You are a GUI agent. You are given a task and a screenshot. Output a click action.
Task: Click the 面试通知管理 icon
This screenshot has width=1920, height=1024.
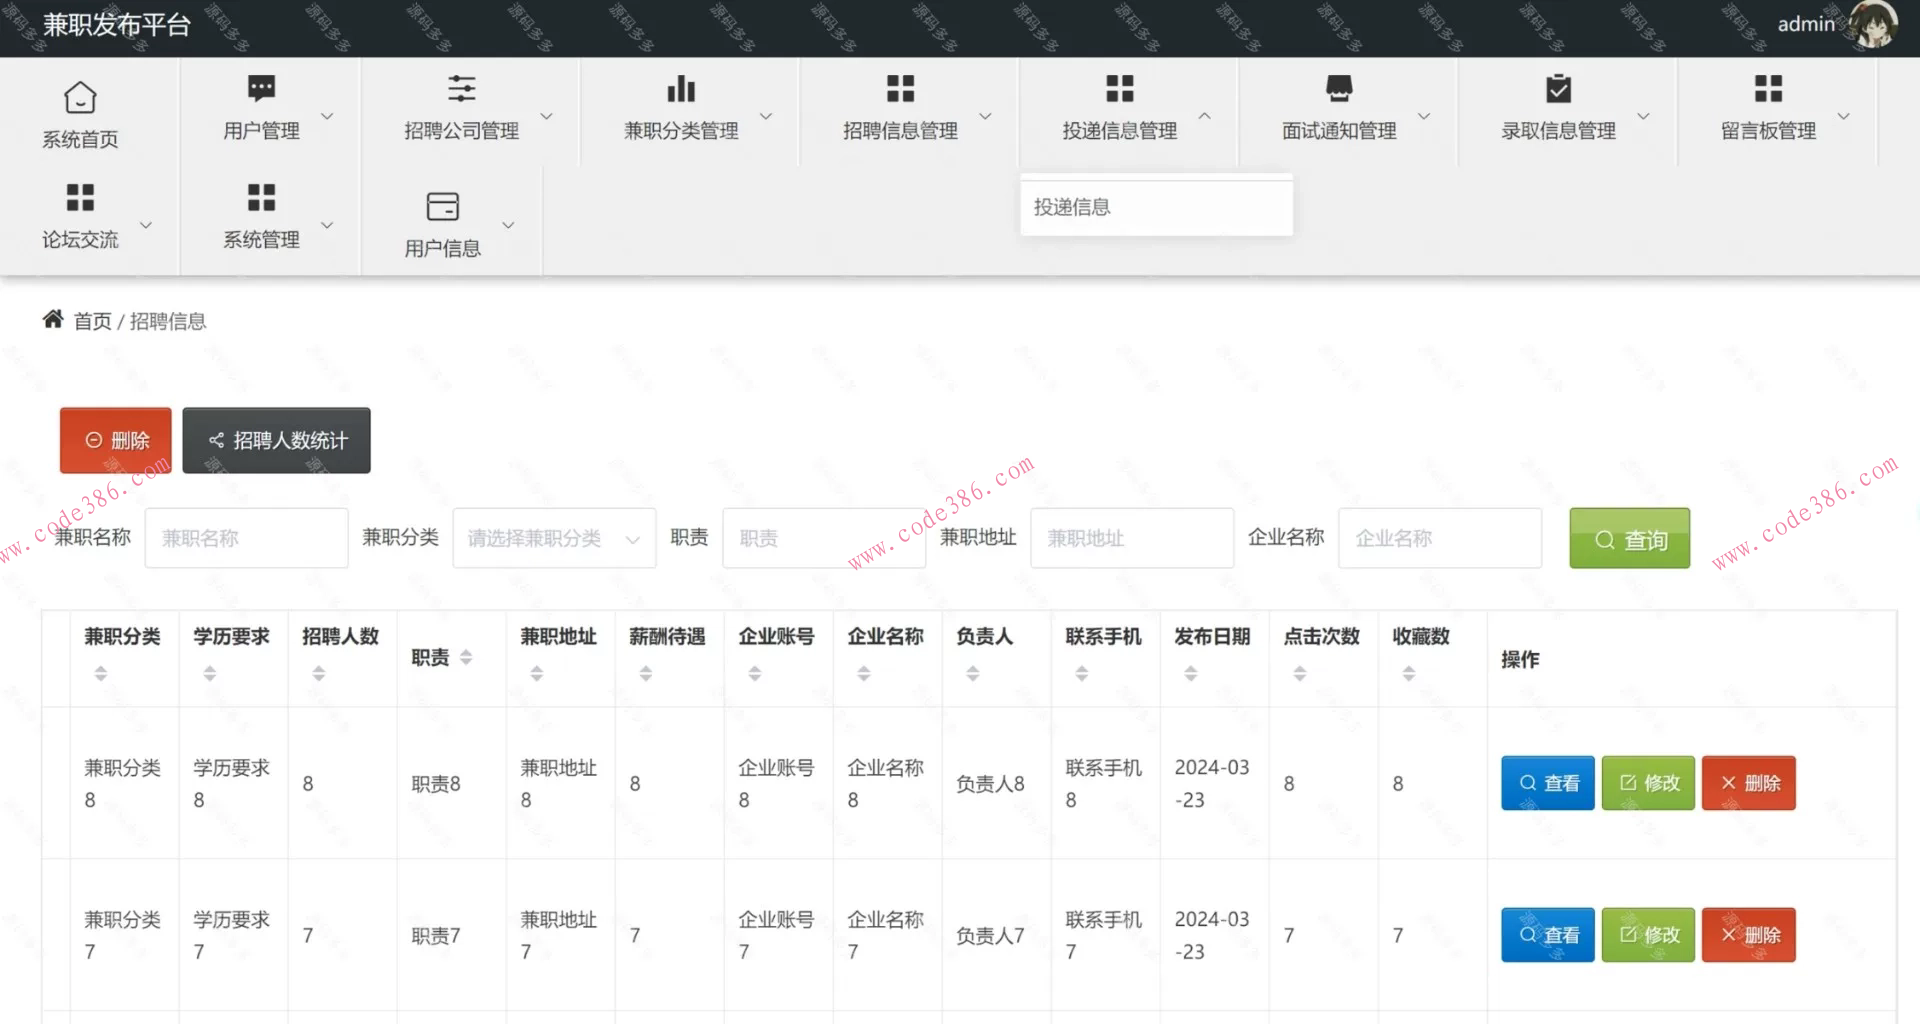(1339, 89)
